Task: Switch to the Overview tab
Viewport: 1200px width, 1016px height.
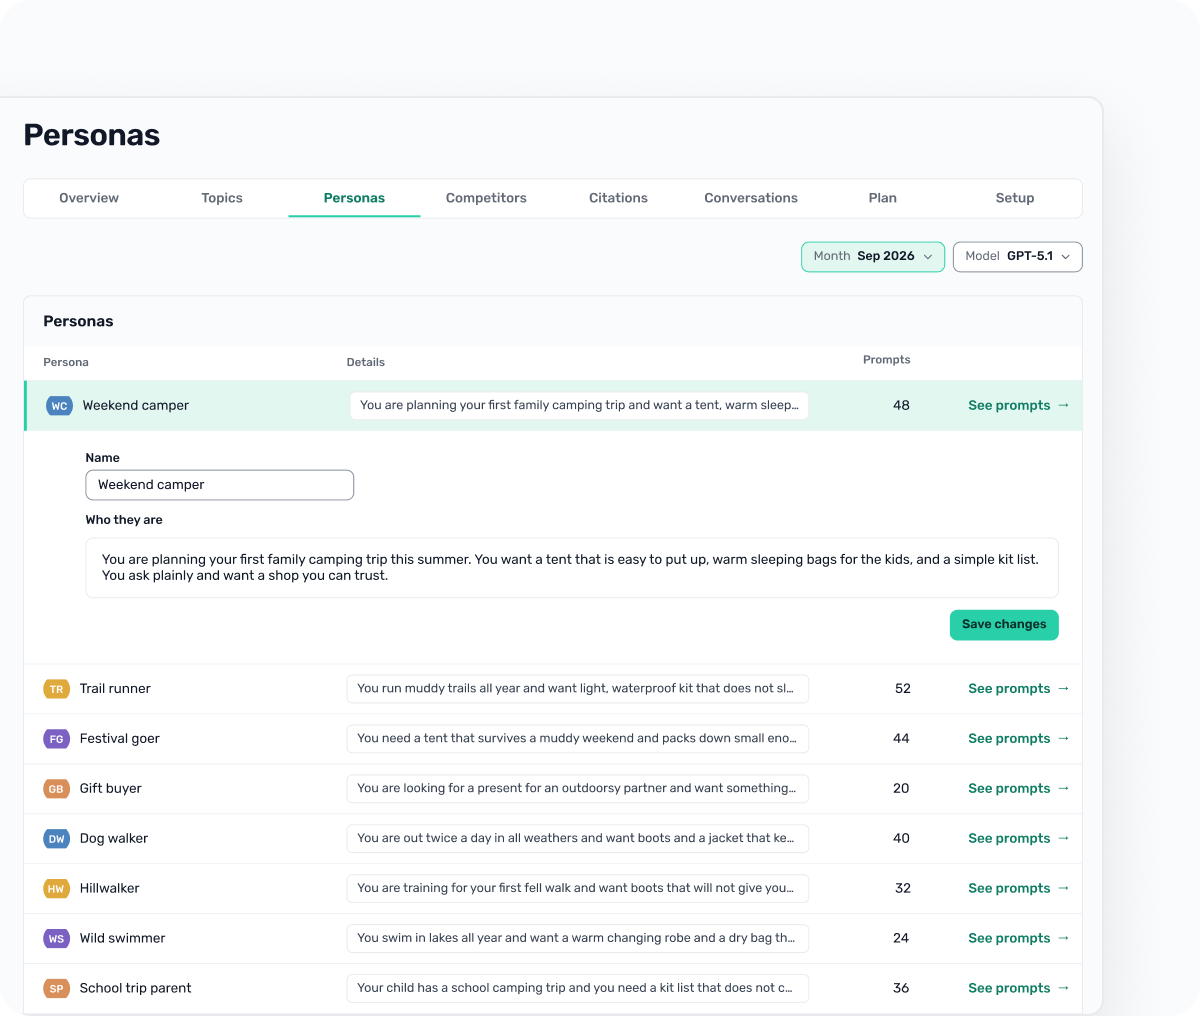Action: (x=89, y=198)
